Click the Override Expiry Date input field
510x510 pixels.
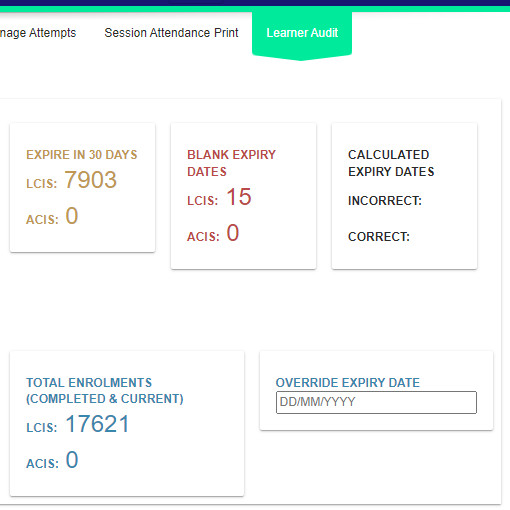pyautogui.click(x=376, y=402)
